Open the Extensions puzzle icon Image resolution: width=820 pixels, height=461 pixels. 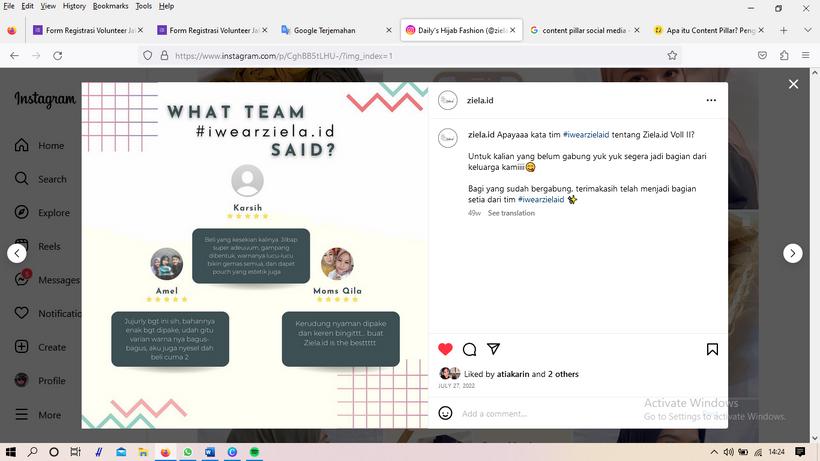[784, 55]
